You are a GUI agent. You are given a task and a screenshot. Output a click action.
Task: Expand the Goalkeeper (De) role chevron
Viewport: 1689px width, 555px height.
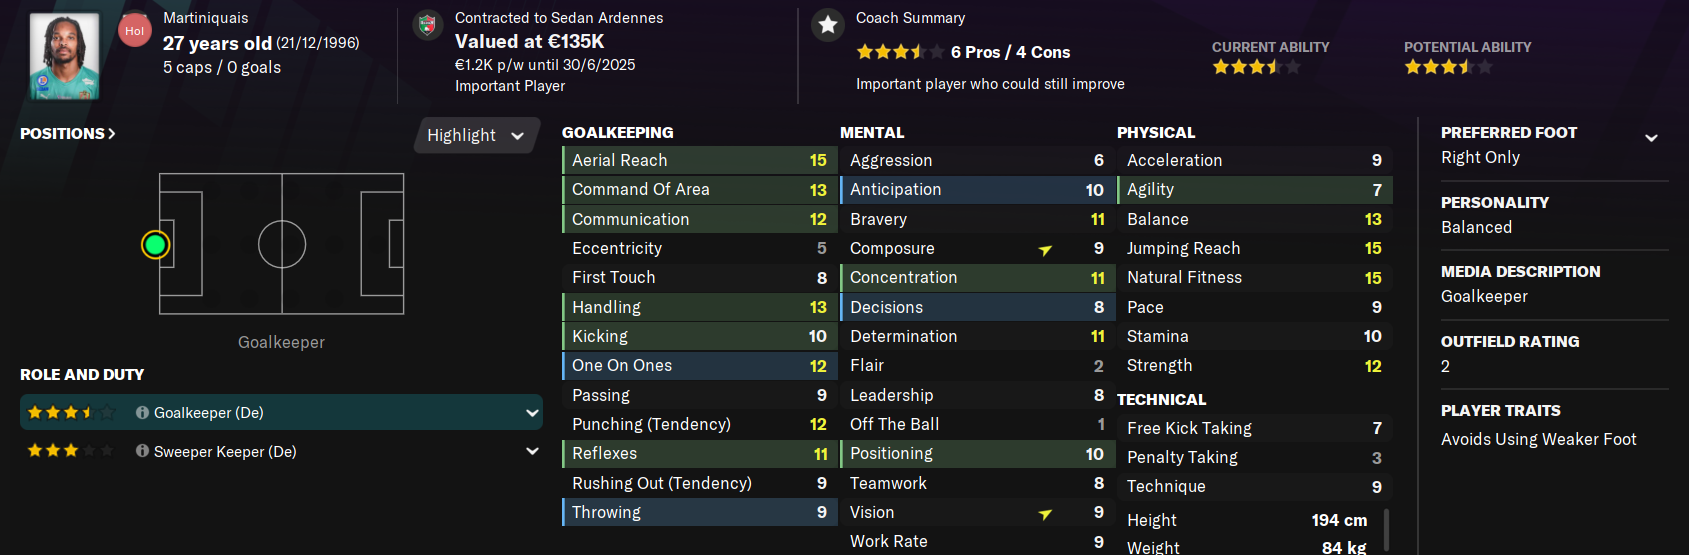(531, 413)
